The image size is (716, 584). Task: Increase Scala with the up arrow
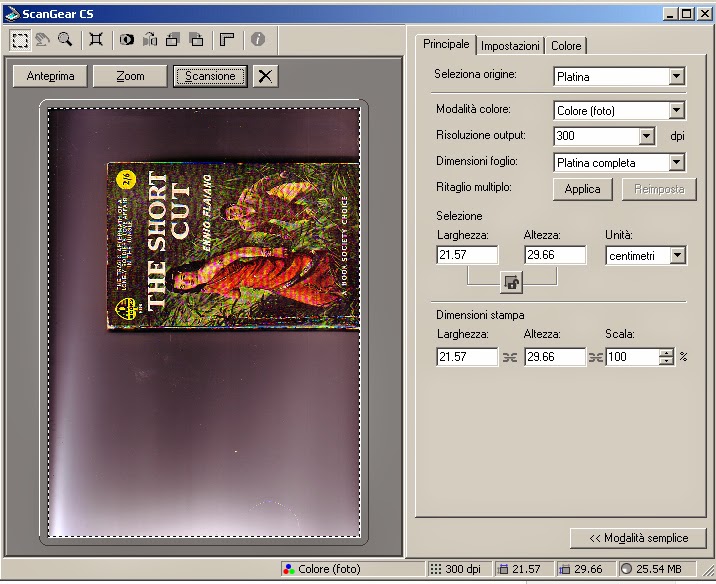[666, 353]
